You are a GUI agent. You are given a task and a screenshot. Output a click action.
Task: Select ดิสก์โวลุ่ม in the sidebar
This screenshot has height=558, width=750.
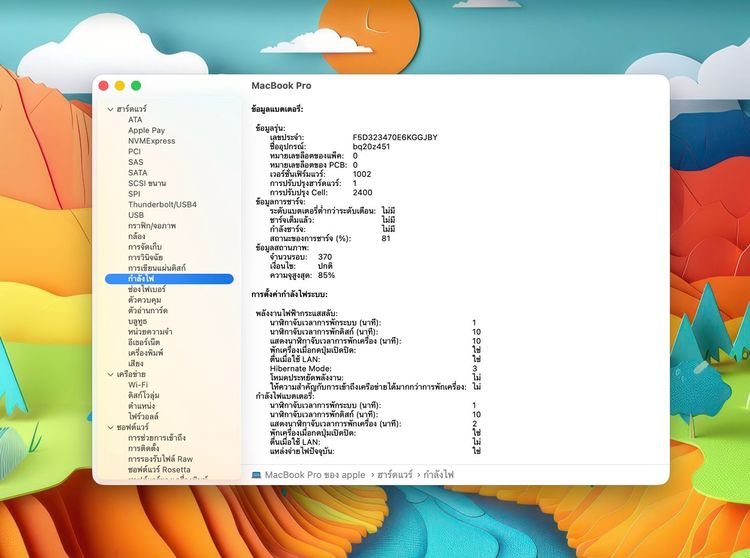point(143,395)
